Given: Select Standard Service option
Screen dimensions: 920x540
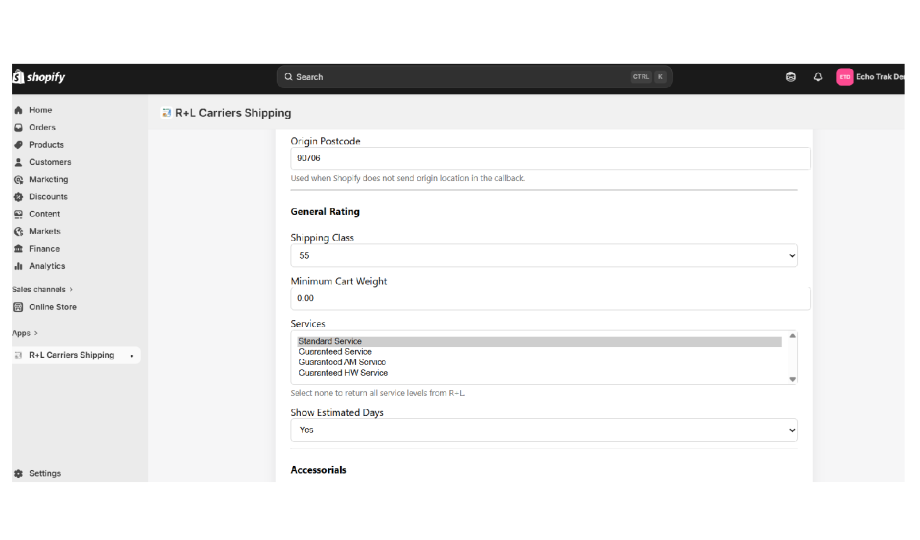Looking at the screenshot, I should click(330, 341).
